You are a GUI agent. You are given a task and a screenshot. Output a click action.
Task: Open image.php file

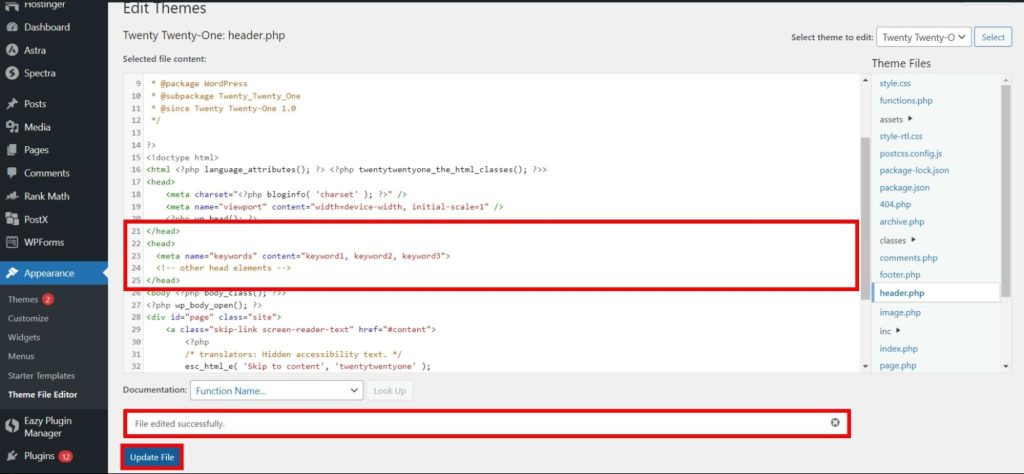point(900,313)
